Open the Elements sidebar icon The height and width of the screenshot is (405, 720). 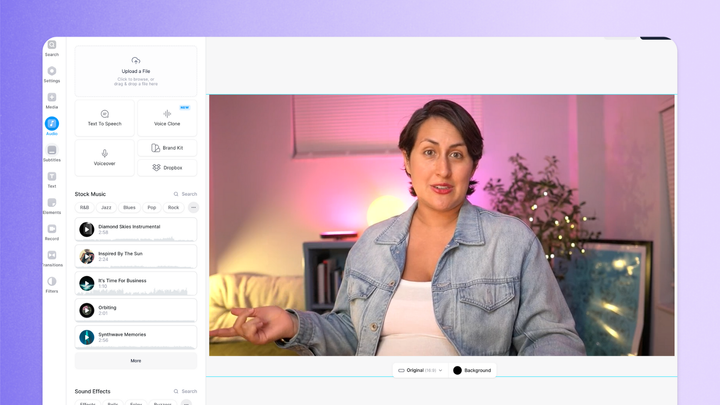51,203
